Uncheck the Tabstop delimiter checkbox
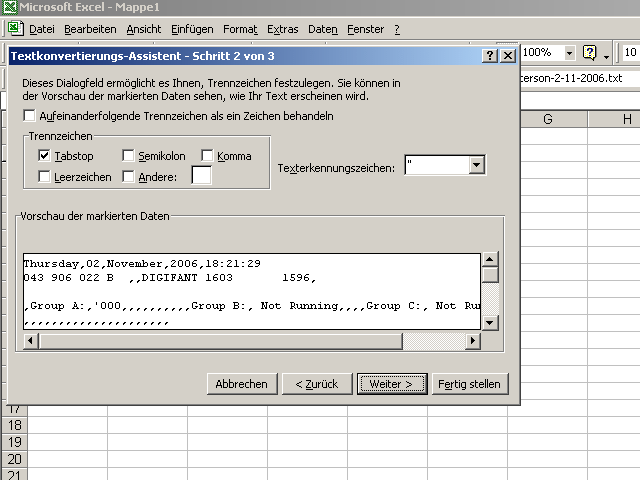Viewport: 640px width, 480px height. tap(45, 156)
